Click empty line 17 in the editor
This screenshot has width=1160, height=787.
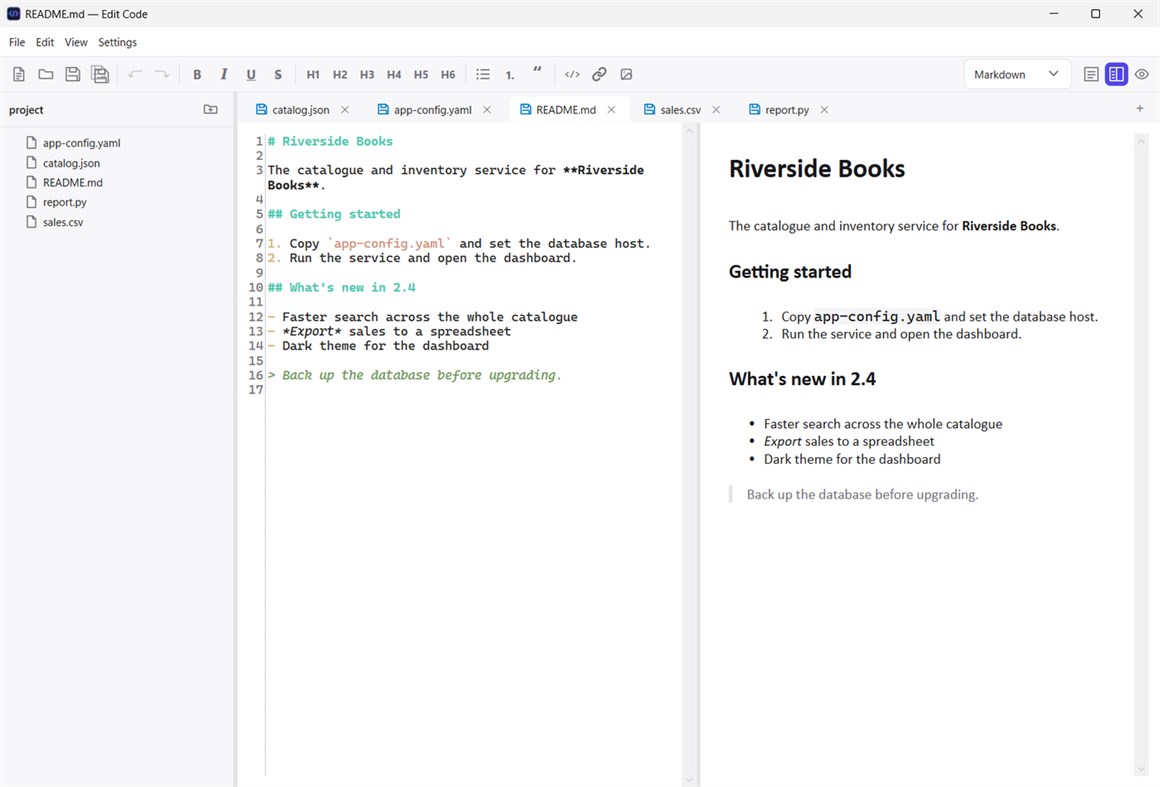[x=473, y=390]
